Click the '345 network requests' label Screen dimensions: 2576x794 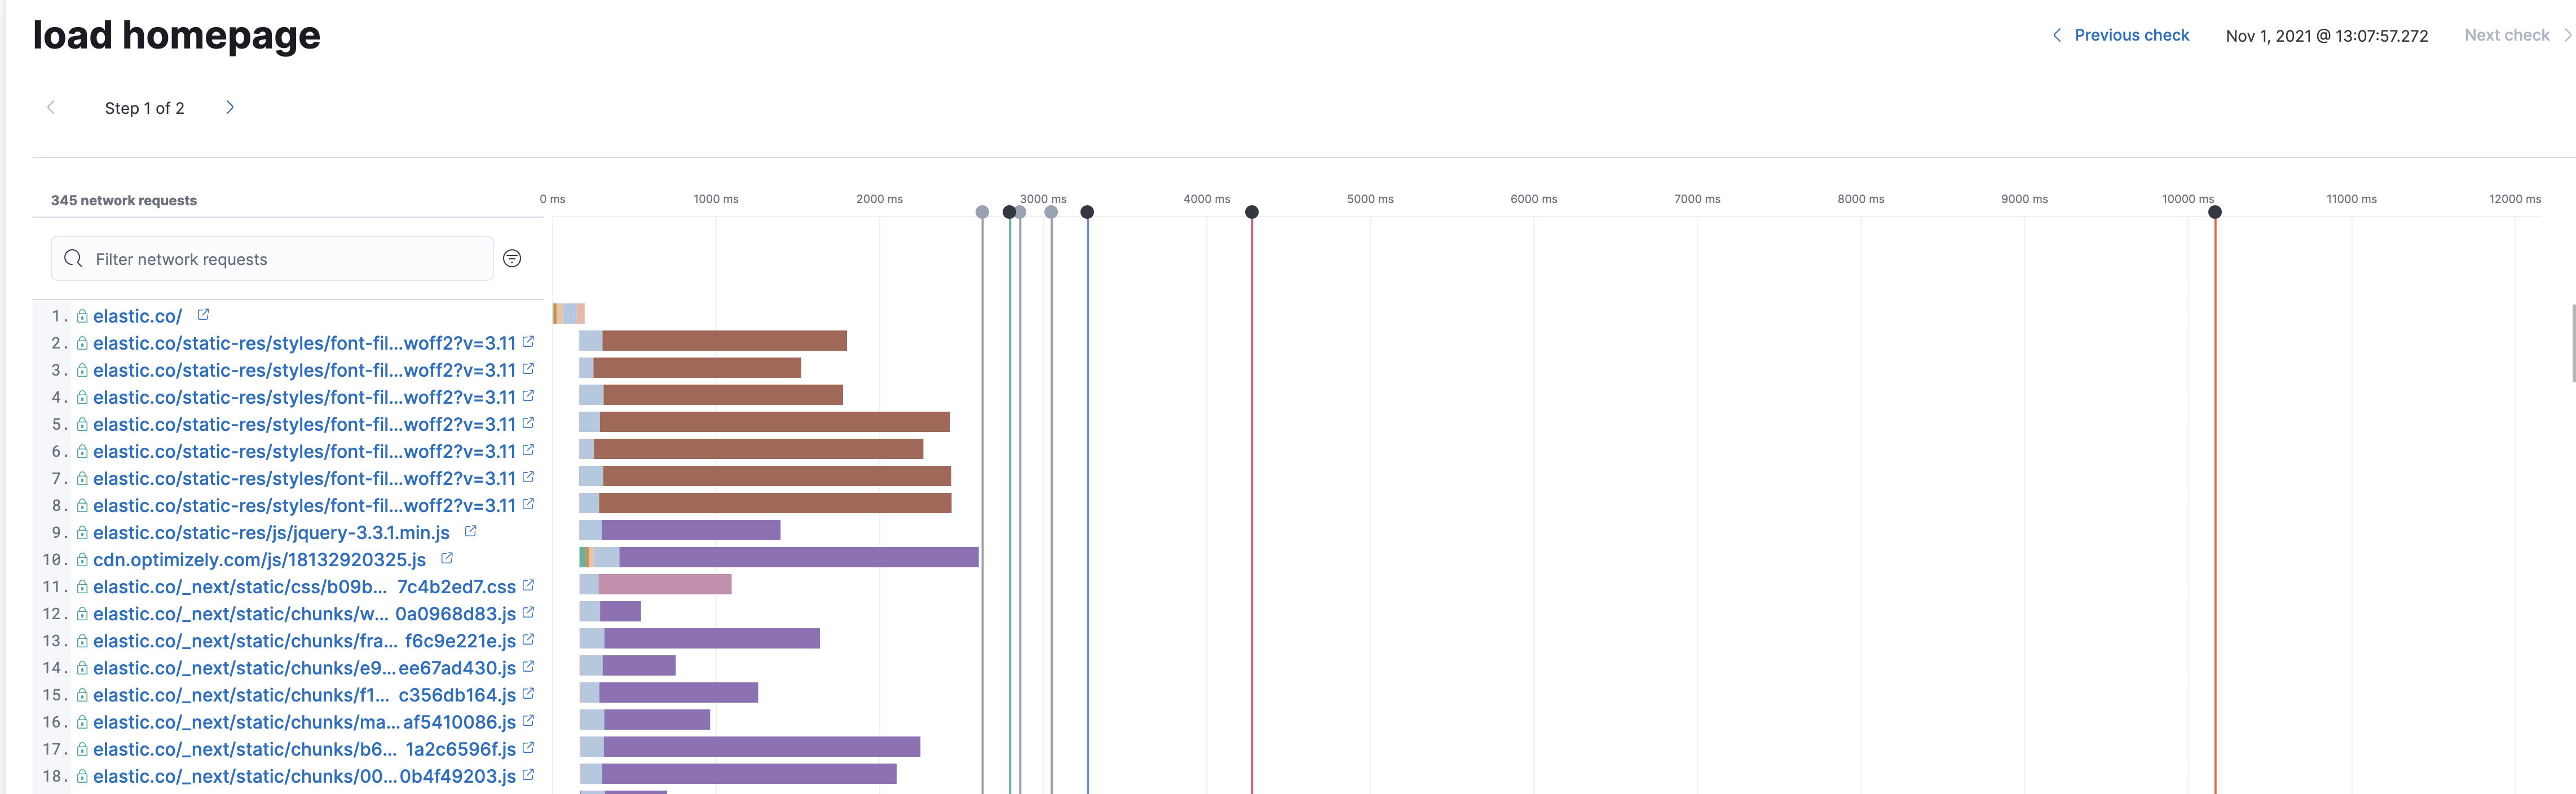124,200
